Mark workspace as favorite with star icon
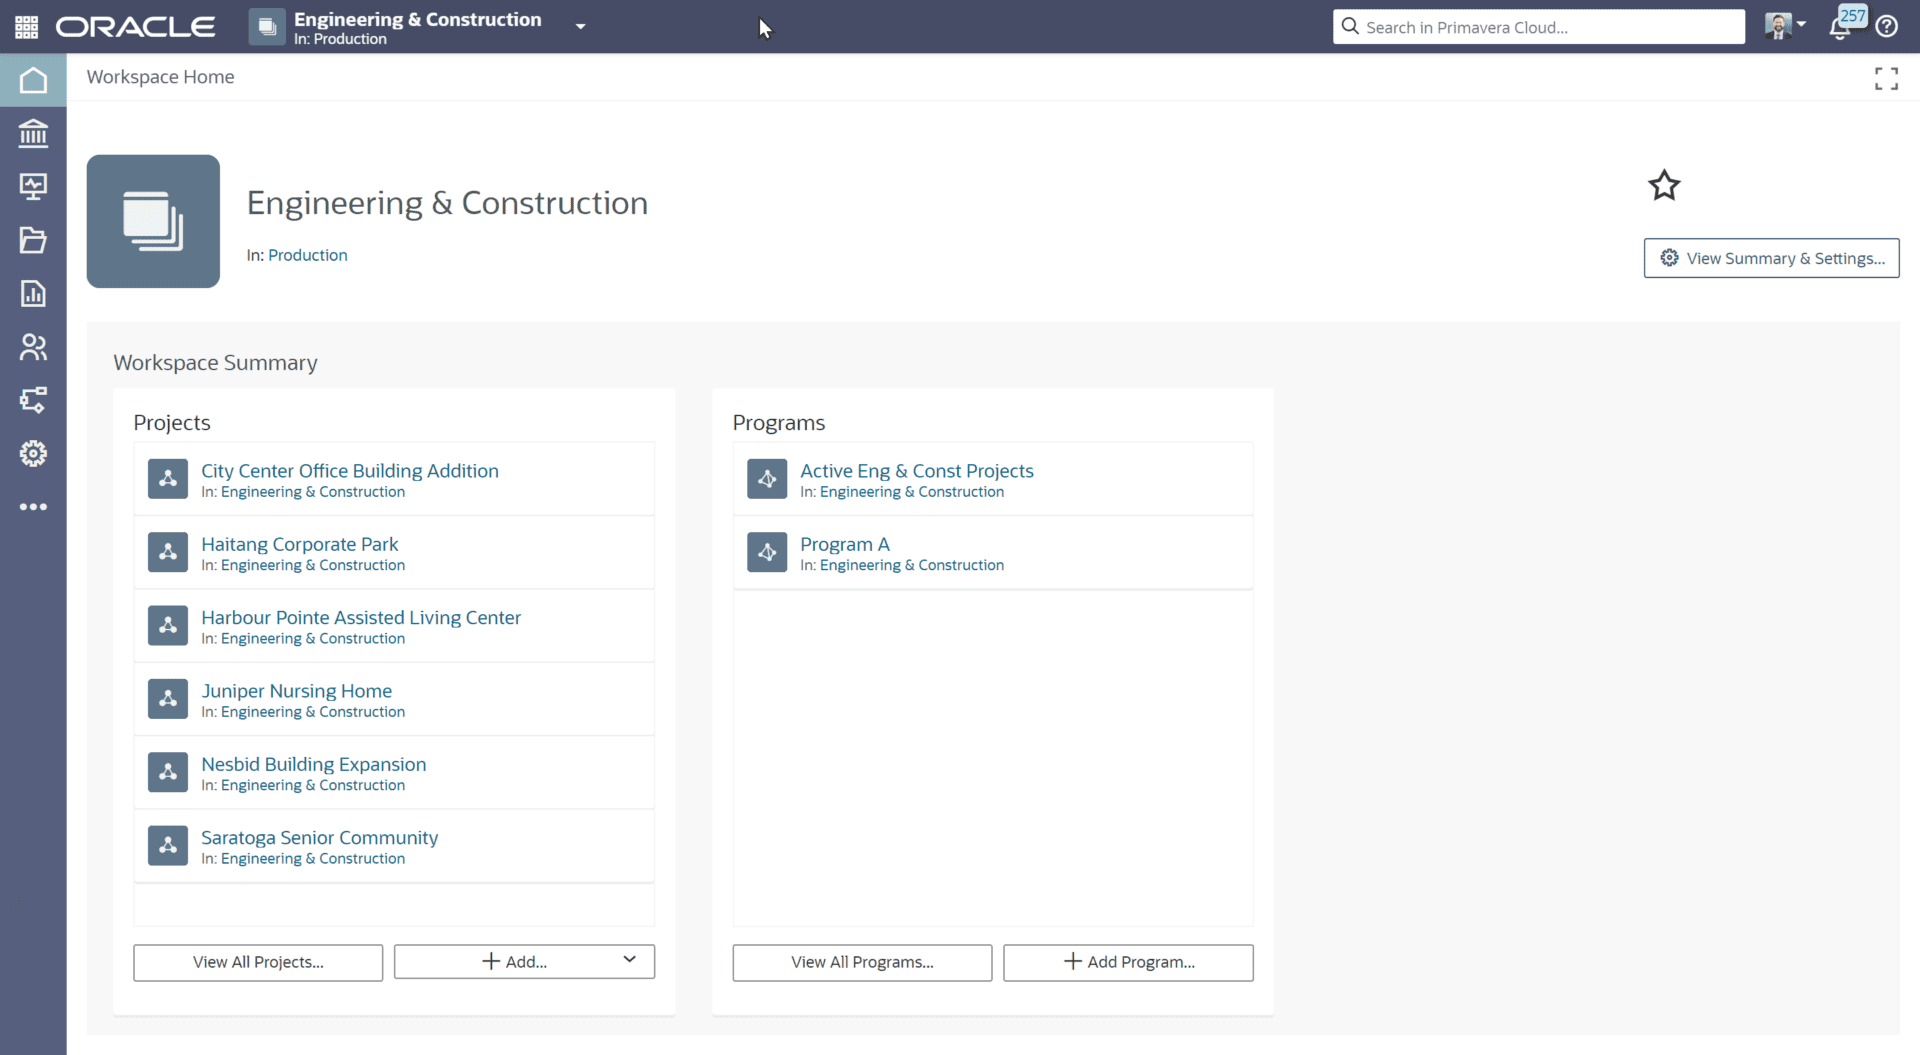 pos(1664,185)
